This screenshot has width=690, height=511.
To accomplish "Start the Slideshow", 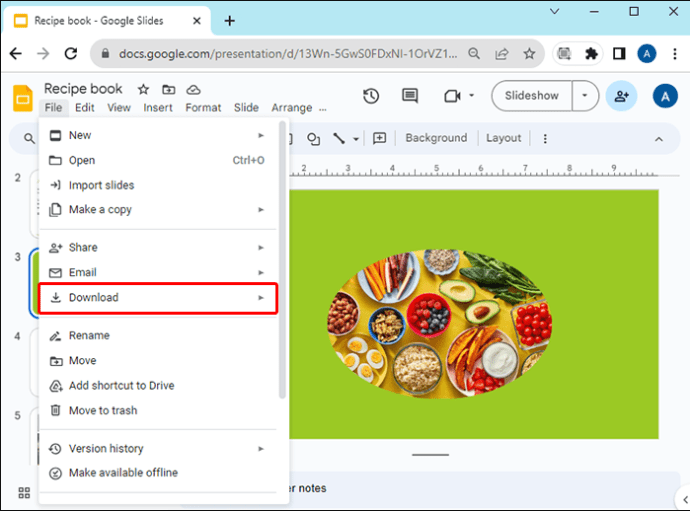I will pos(532,96).
